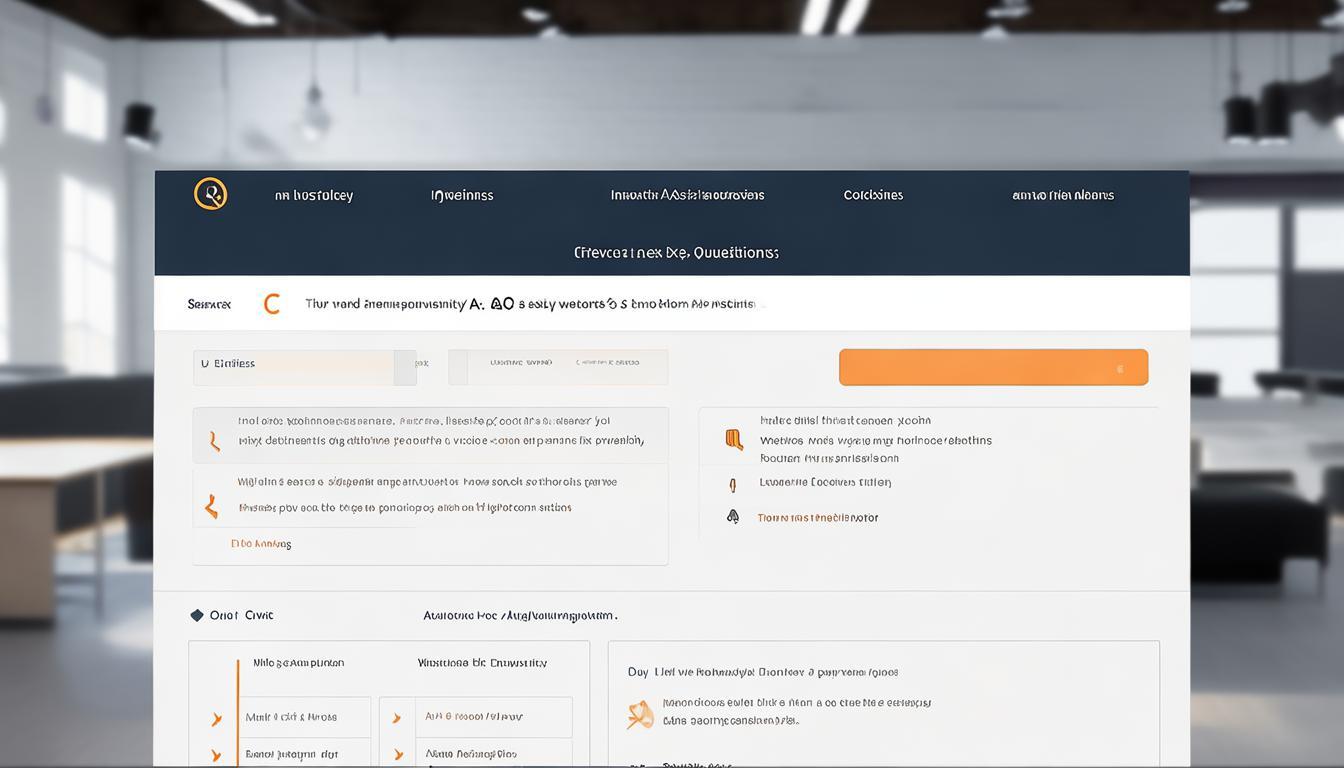Expand the second row under Nhlo column
This screenshot has height=768, width=1344.
tap(216, 755)
